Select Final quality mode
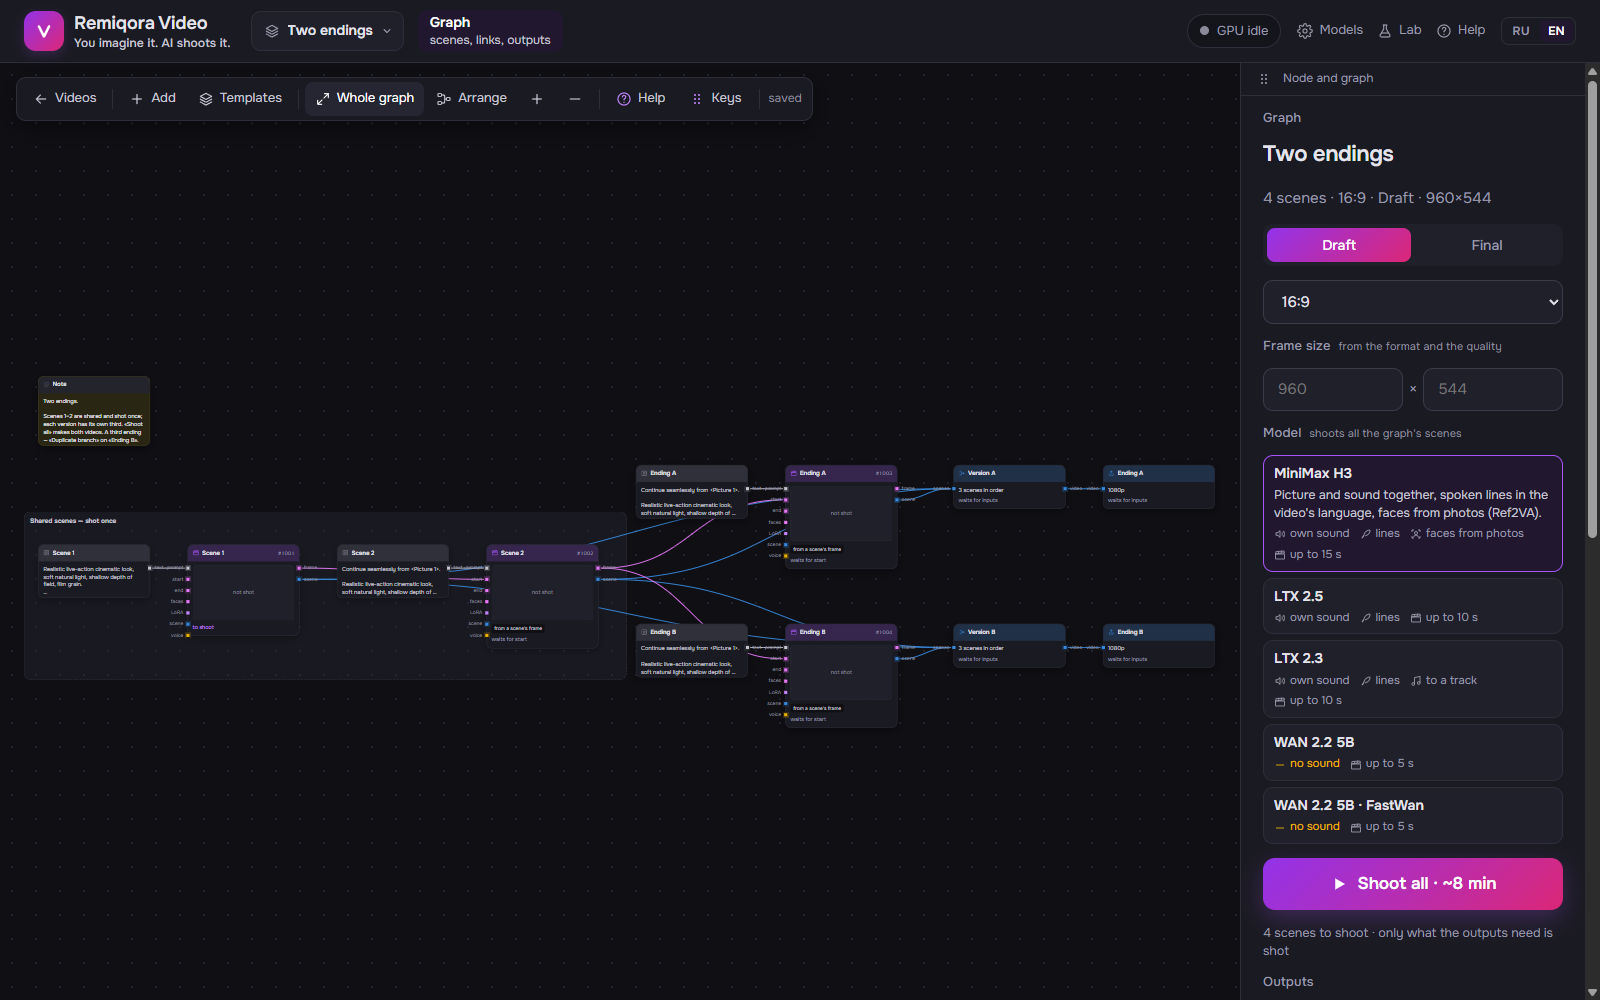 [x=1487, y=245]
